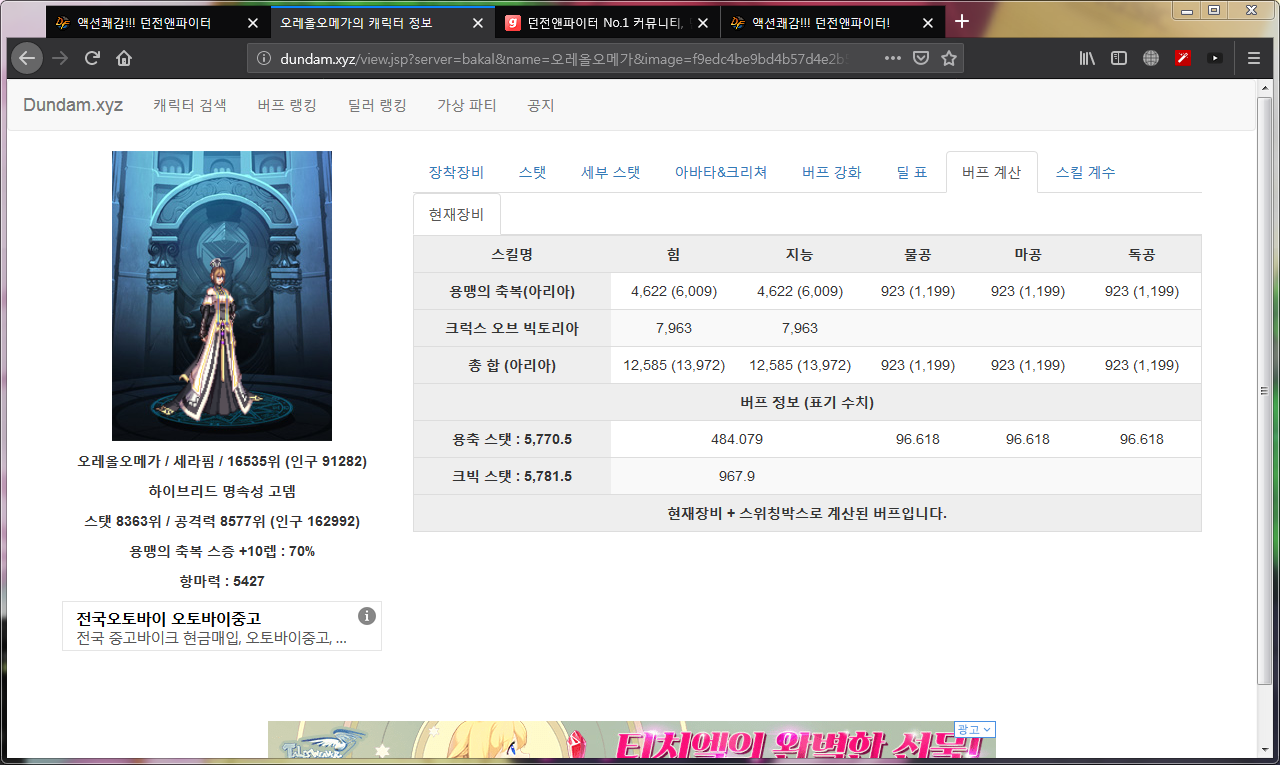Click the 484.079 value cell

pyautogui.click(x=737, y=439)
